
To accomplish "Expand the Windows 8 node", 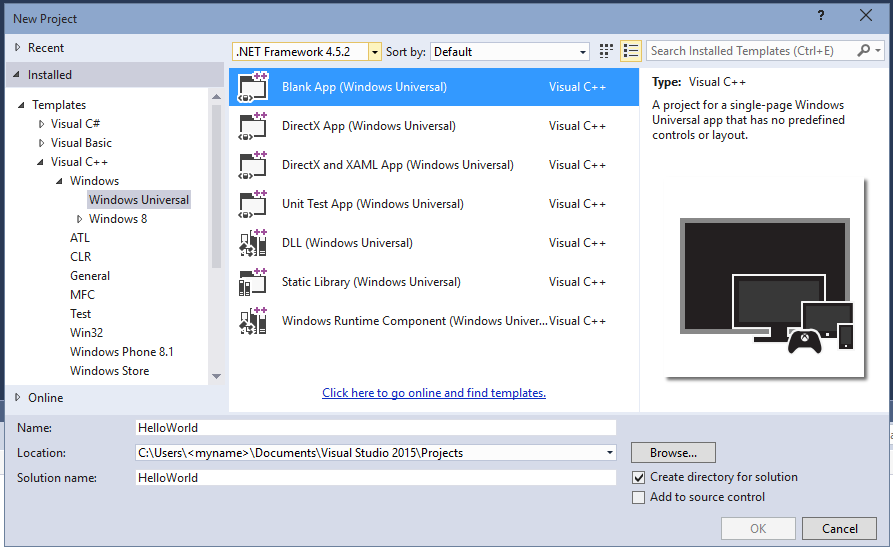I will [79, 219].
